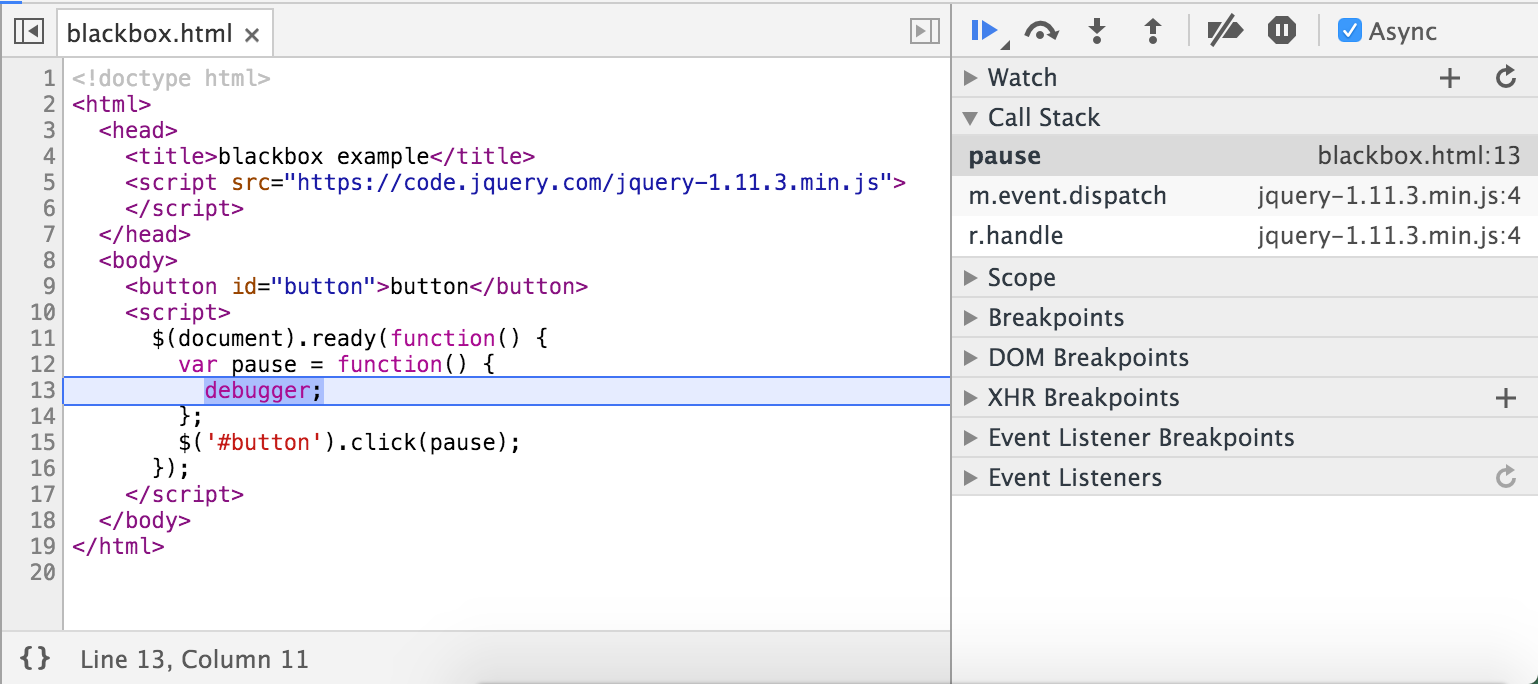This screenshot has width=1538, height=684.
Task: Resume script execution
Action: pos(985,31)
